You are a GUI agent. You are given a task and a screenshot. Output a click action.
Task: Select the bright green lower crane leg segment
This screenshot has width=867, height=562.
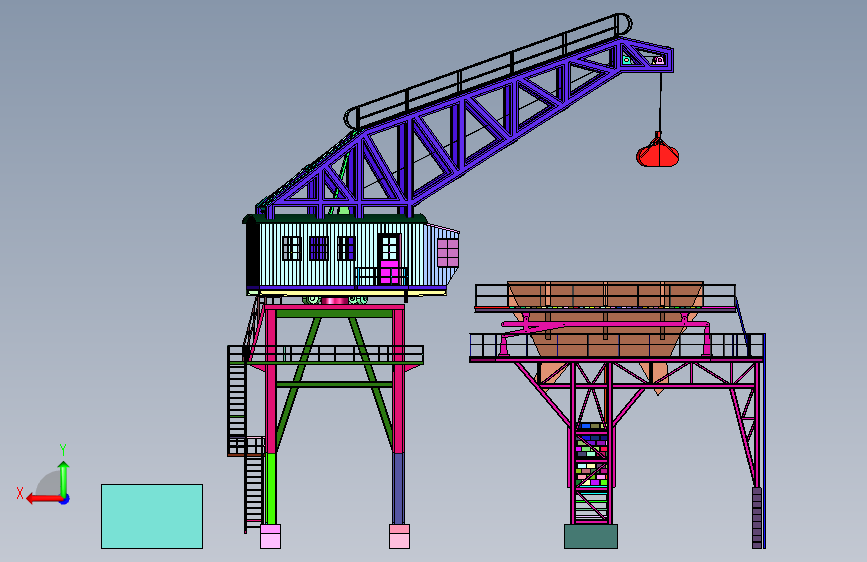pos(271,488)
